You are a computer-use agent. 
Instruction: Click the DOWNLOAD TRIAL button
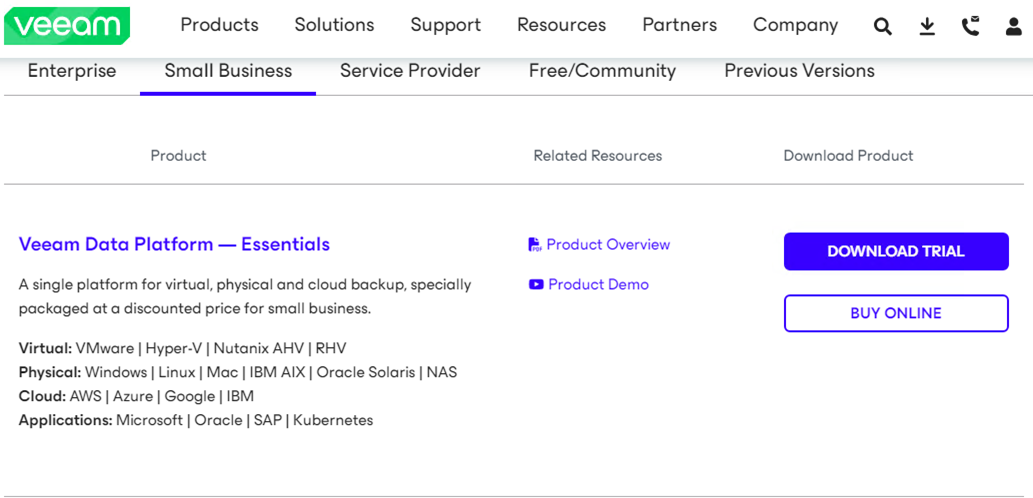[x=896, y=251]
